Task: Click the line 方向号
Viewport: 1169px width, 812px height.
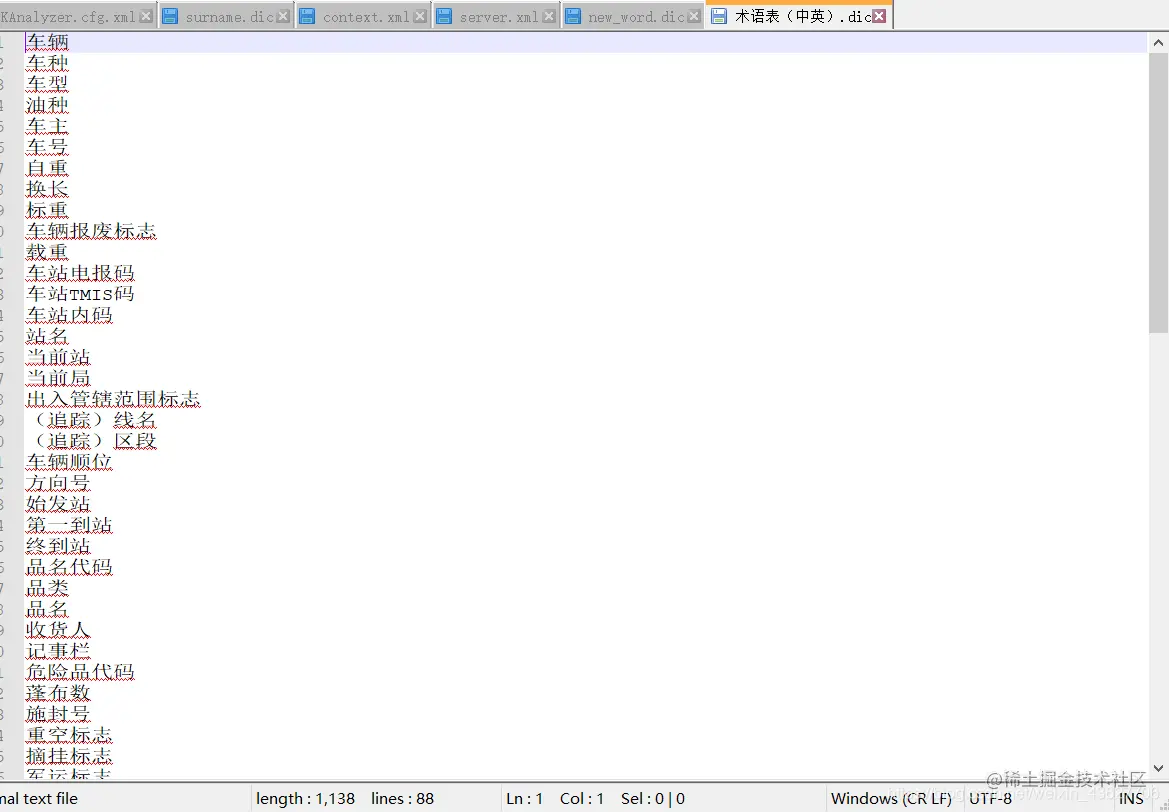Action: coord(58,483)
